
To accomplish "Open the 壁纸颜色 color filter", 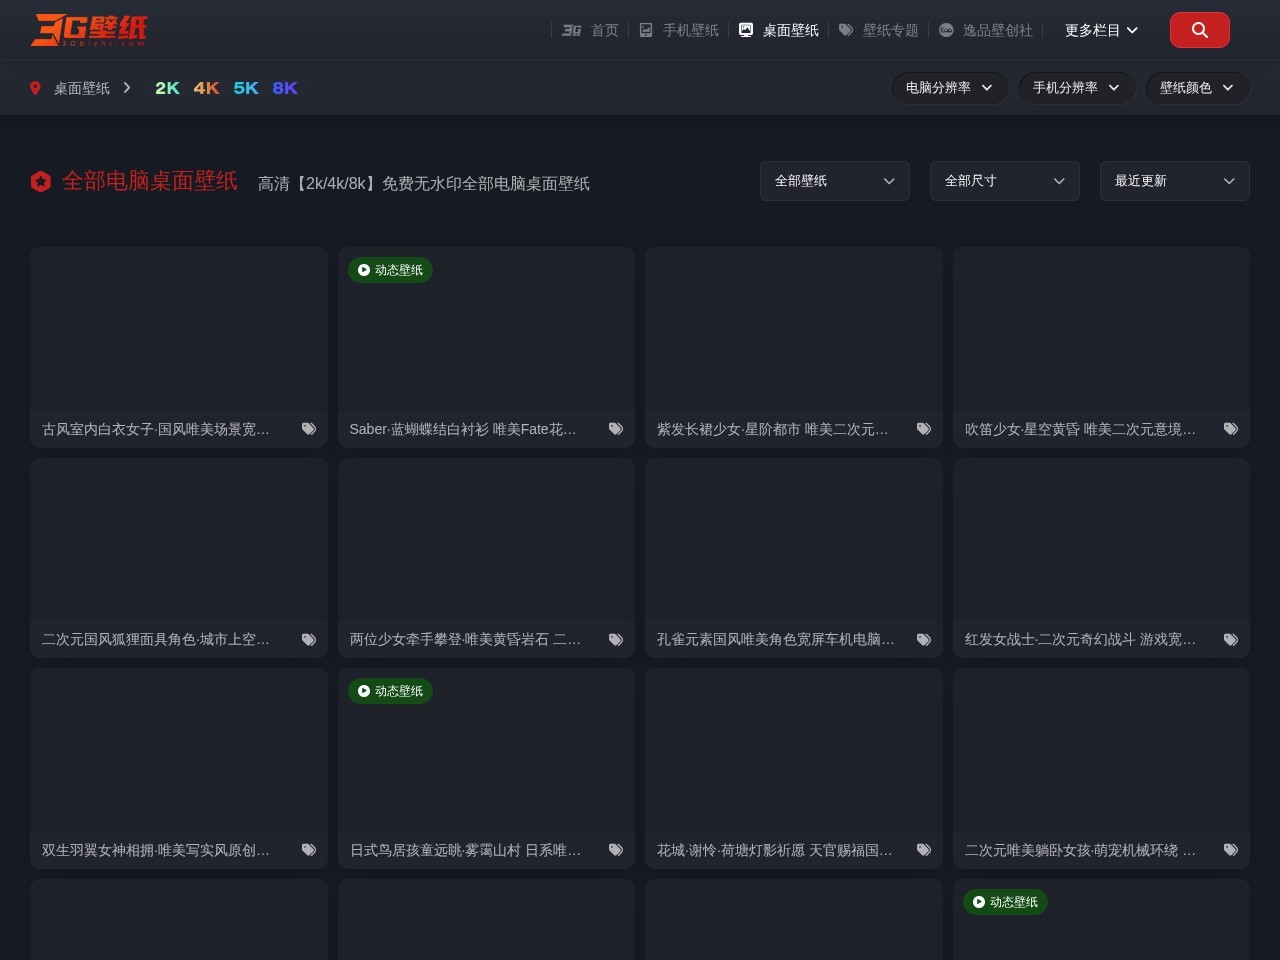I will 1196,88.
